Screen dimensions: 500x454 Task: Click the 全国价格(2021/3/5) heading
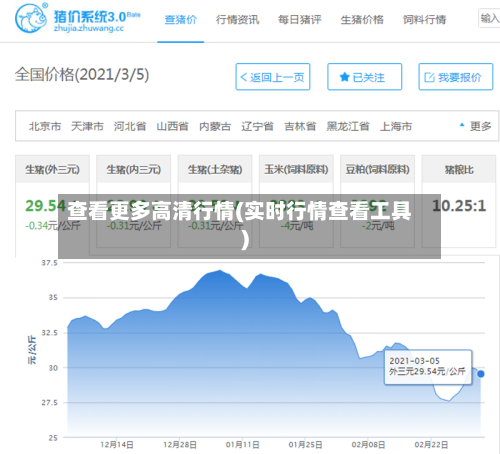point(82,74)
